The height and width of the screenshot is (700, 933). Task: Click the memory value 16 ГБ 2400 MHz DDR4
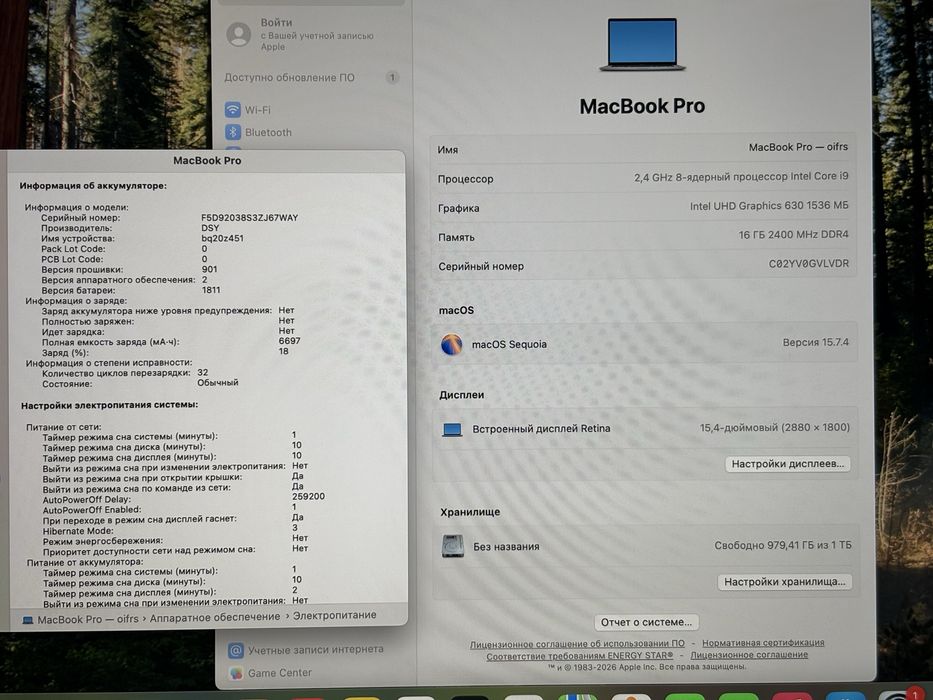click(x=793, y=235)
